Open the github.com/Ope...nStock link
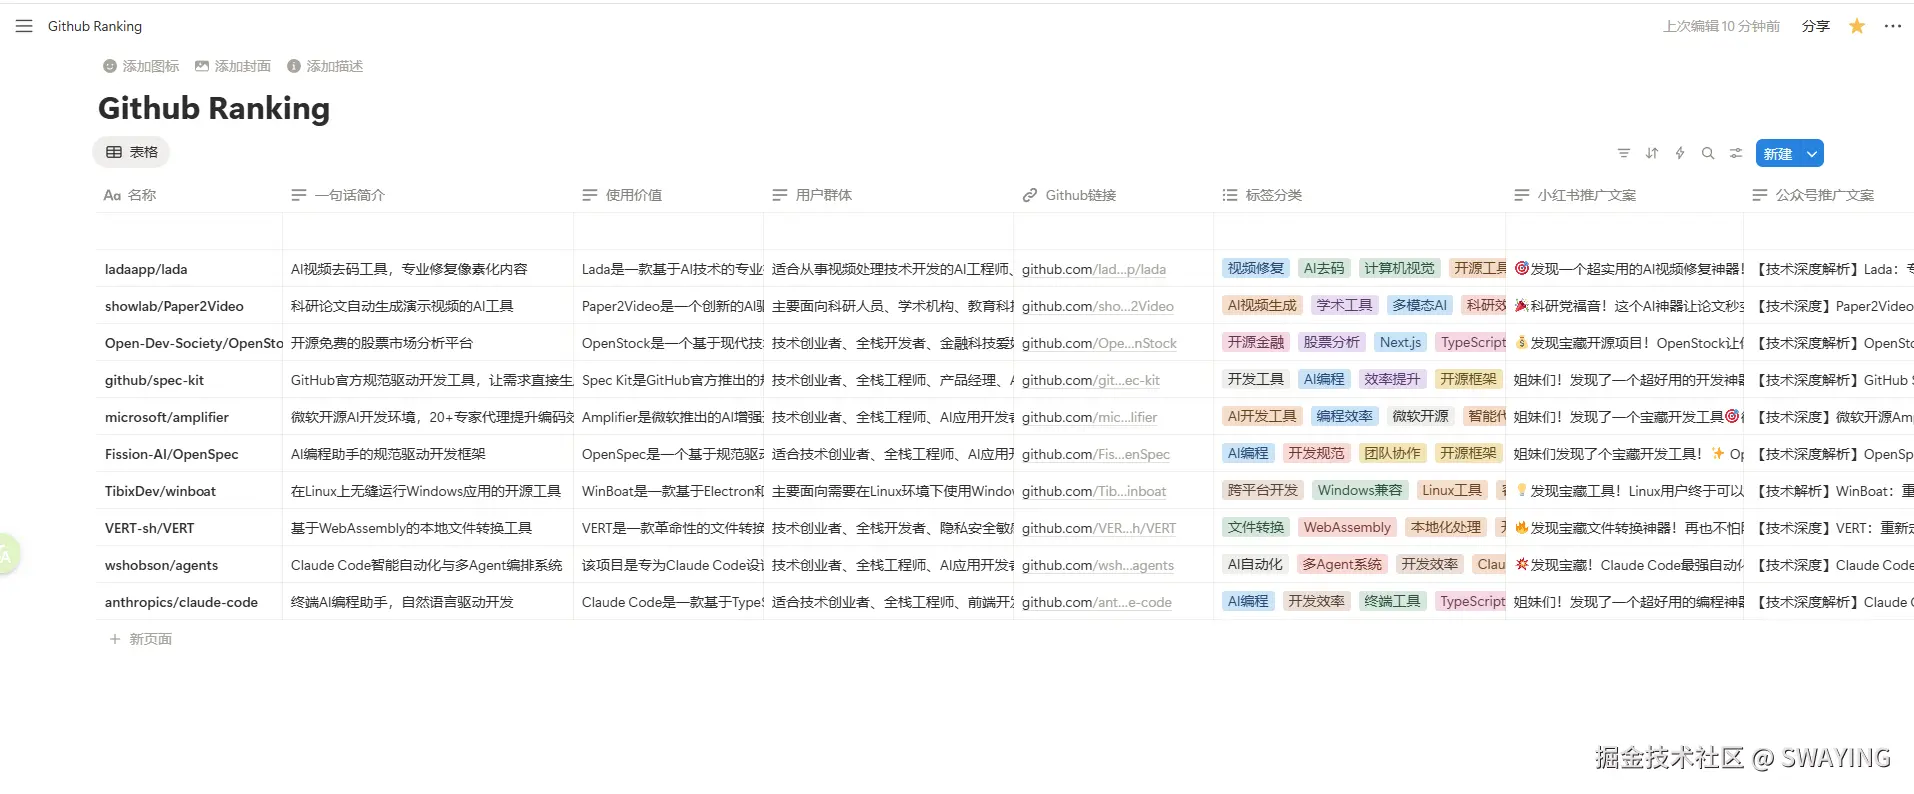The image size is (1914, 794). (1099, 343)
